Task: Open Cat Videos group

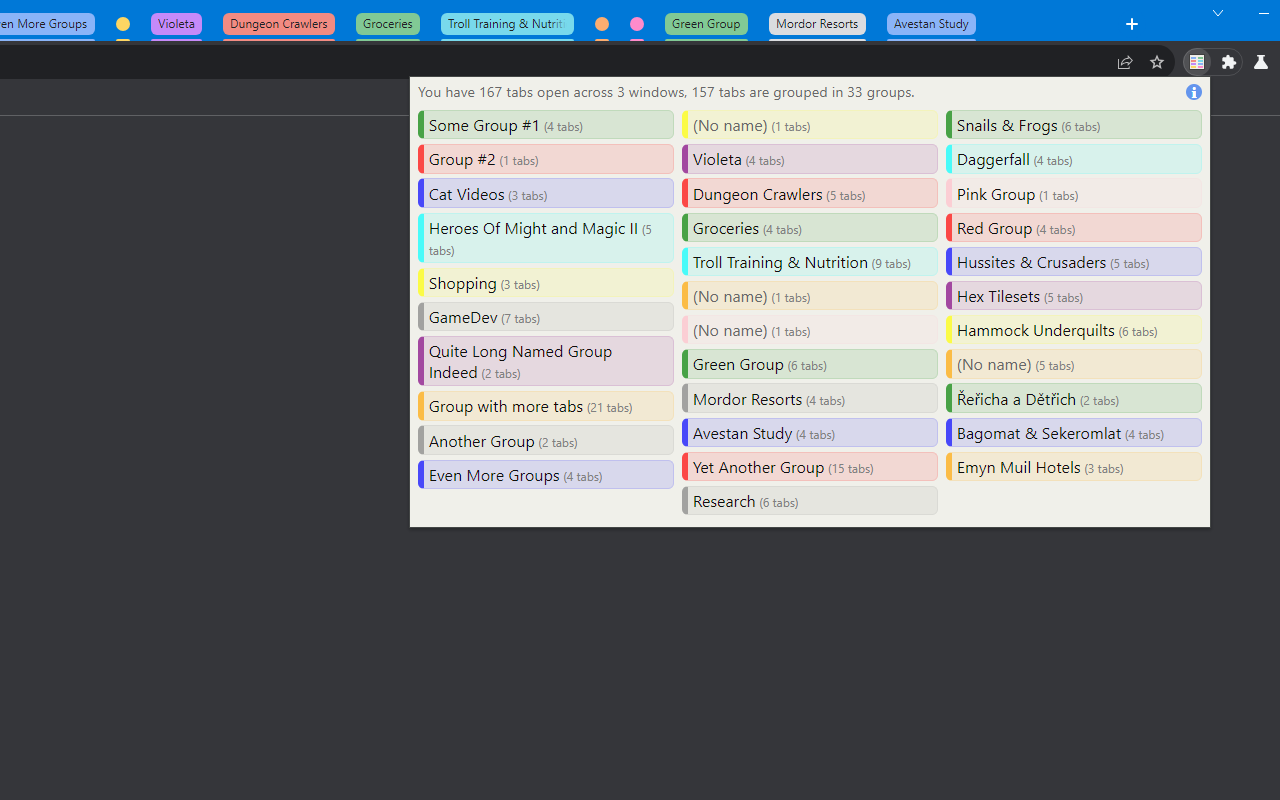Action: coord(546,194)
